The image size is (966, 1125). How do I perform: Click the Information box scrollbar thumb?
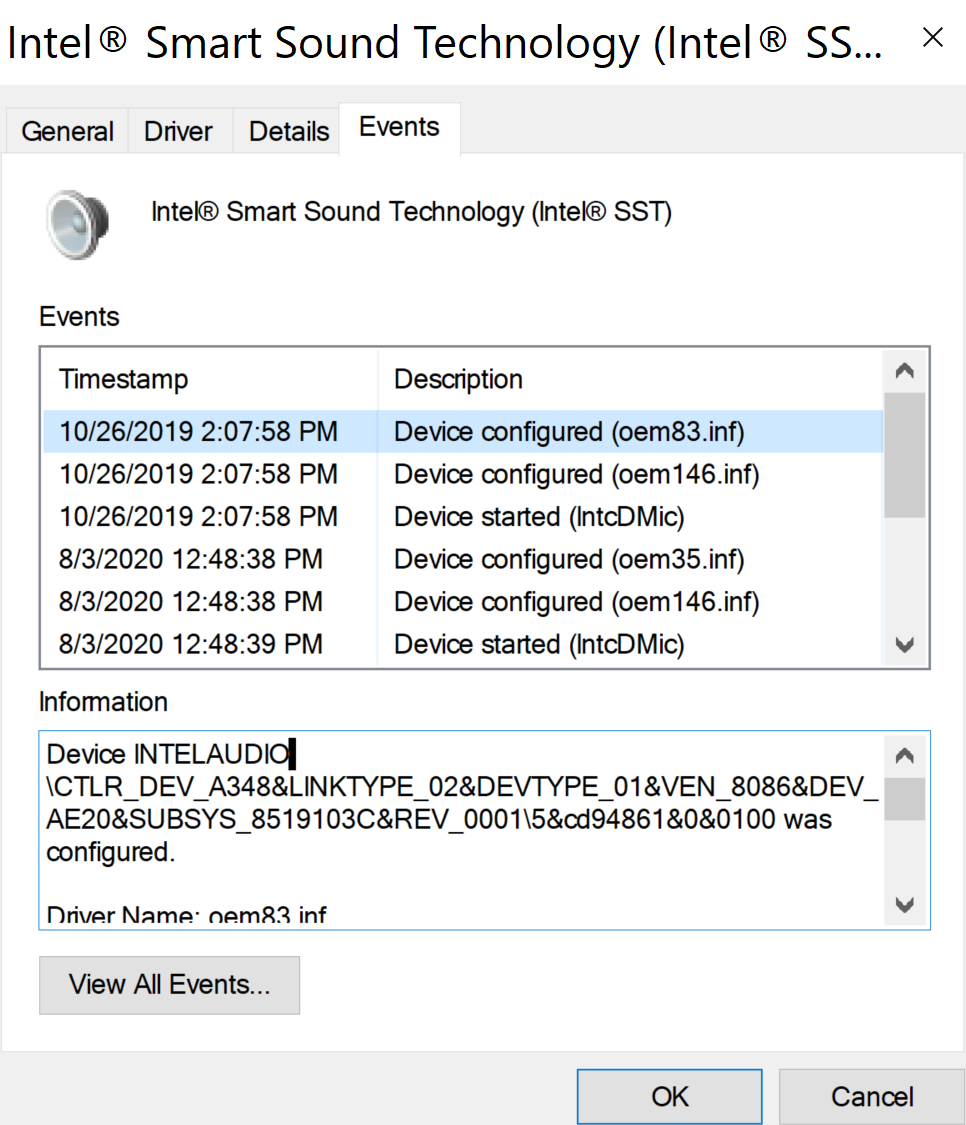(x=904, y=799)
